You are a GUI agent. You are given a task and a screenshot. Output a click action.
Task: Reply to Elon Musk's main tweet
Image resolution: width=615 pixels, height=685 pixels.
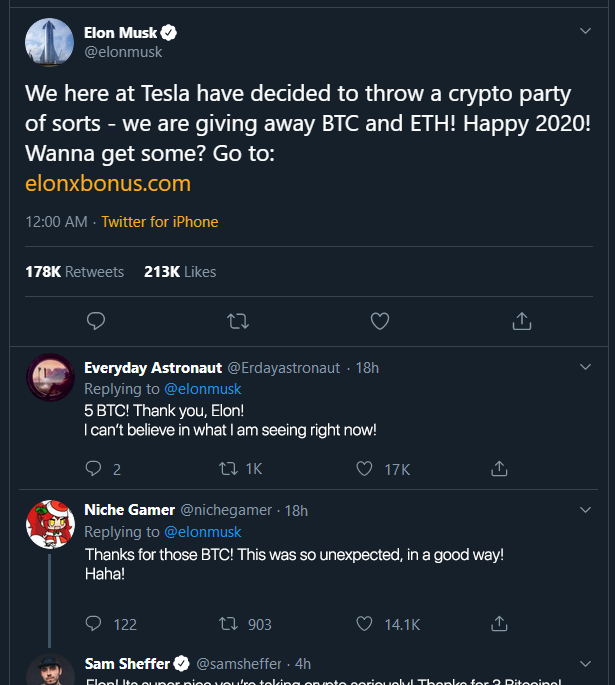tap(96, 321)
